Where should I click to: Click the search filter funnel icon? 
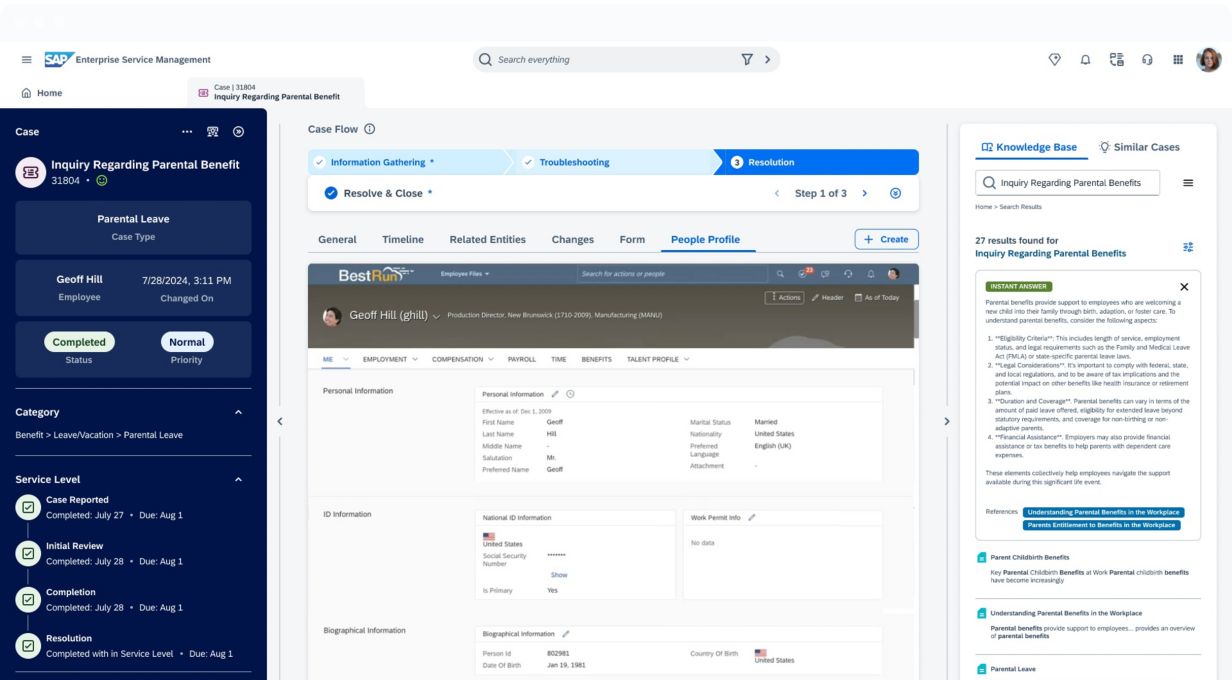pos(746,60)
